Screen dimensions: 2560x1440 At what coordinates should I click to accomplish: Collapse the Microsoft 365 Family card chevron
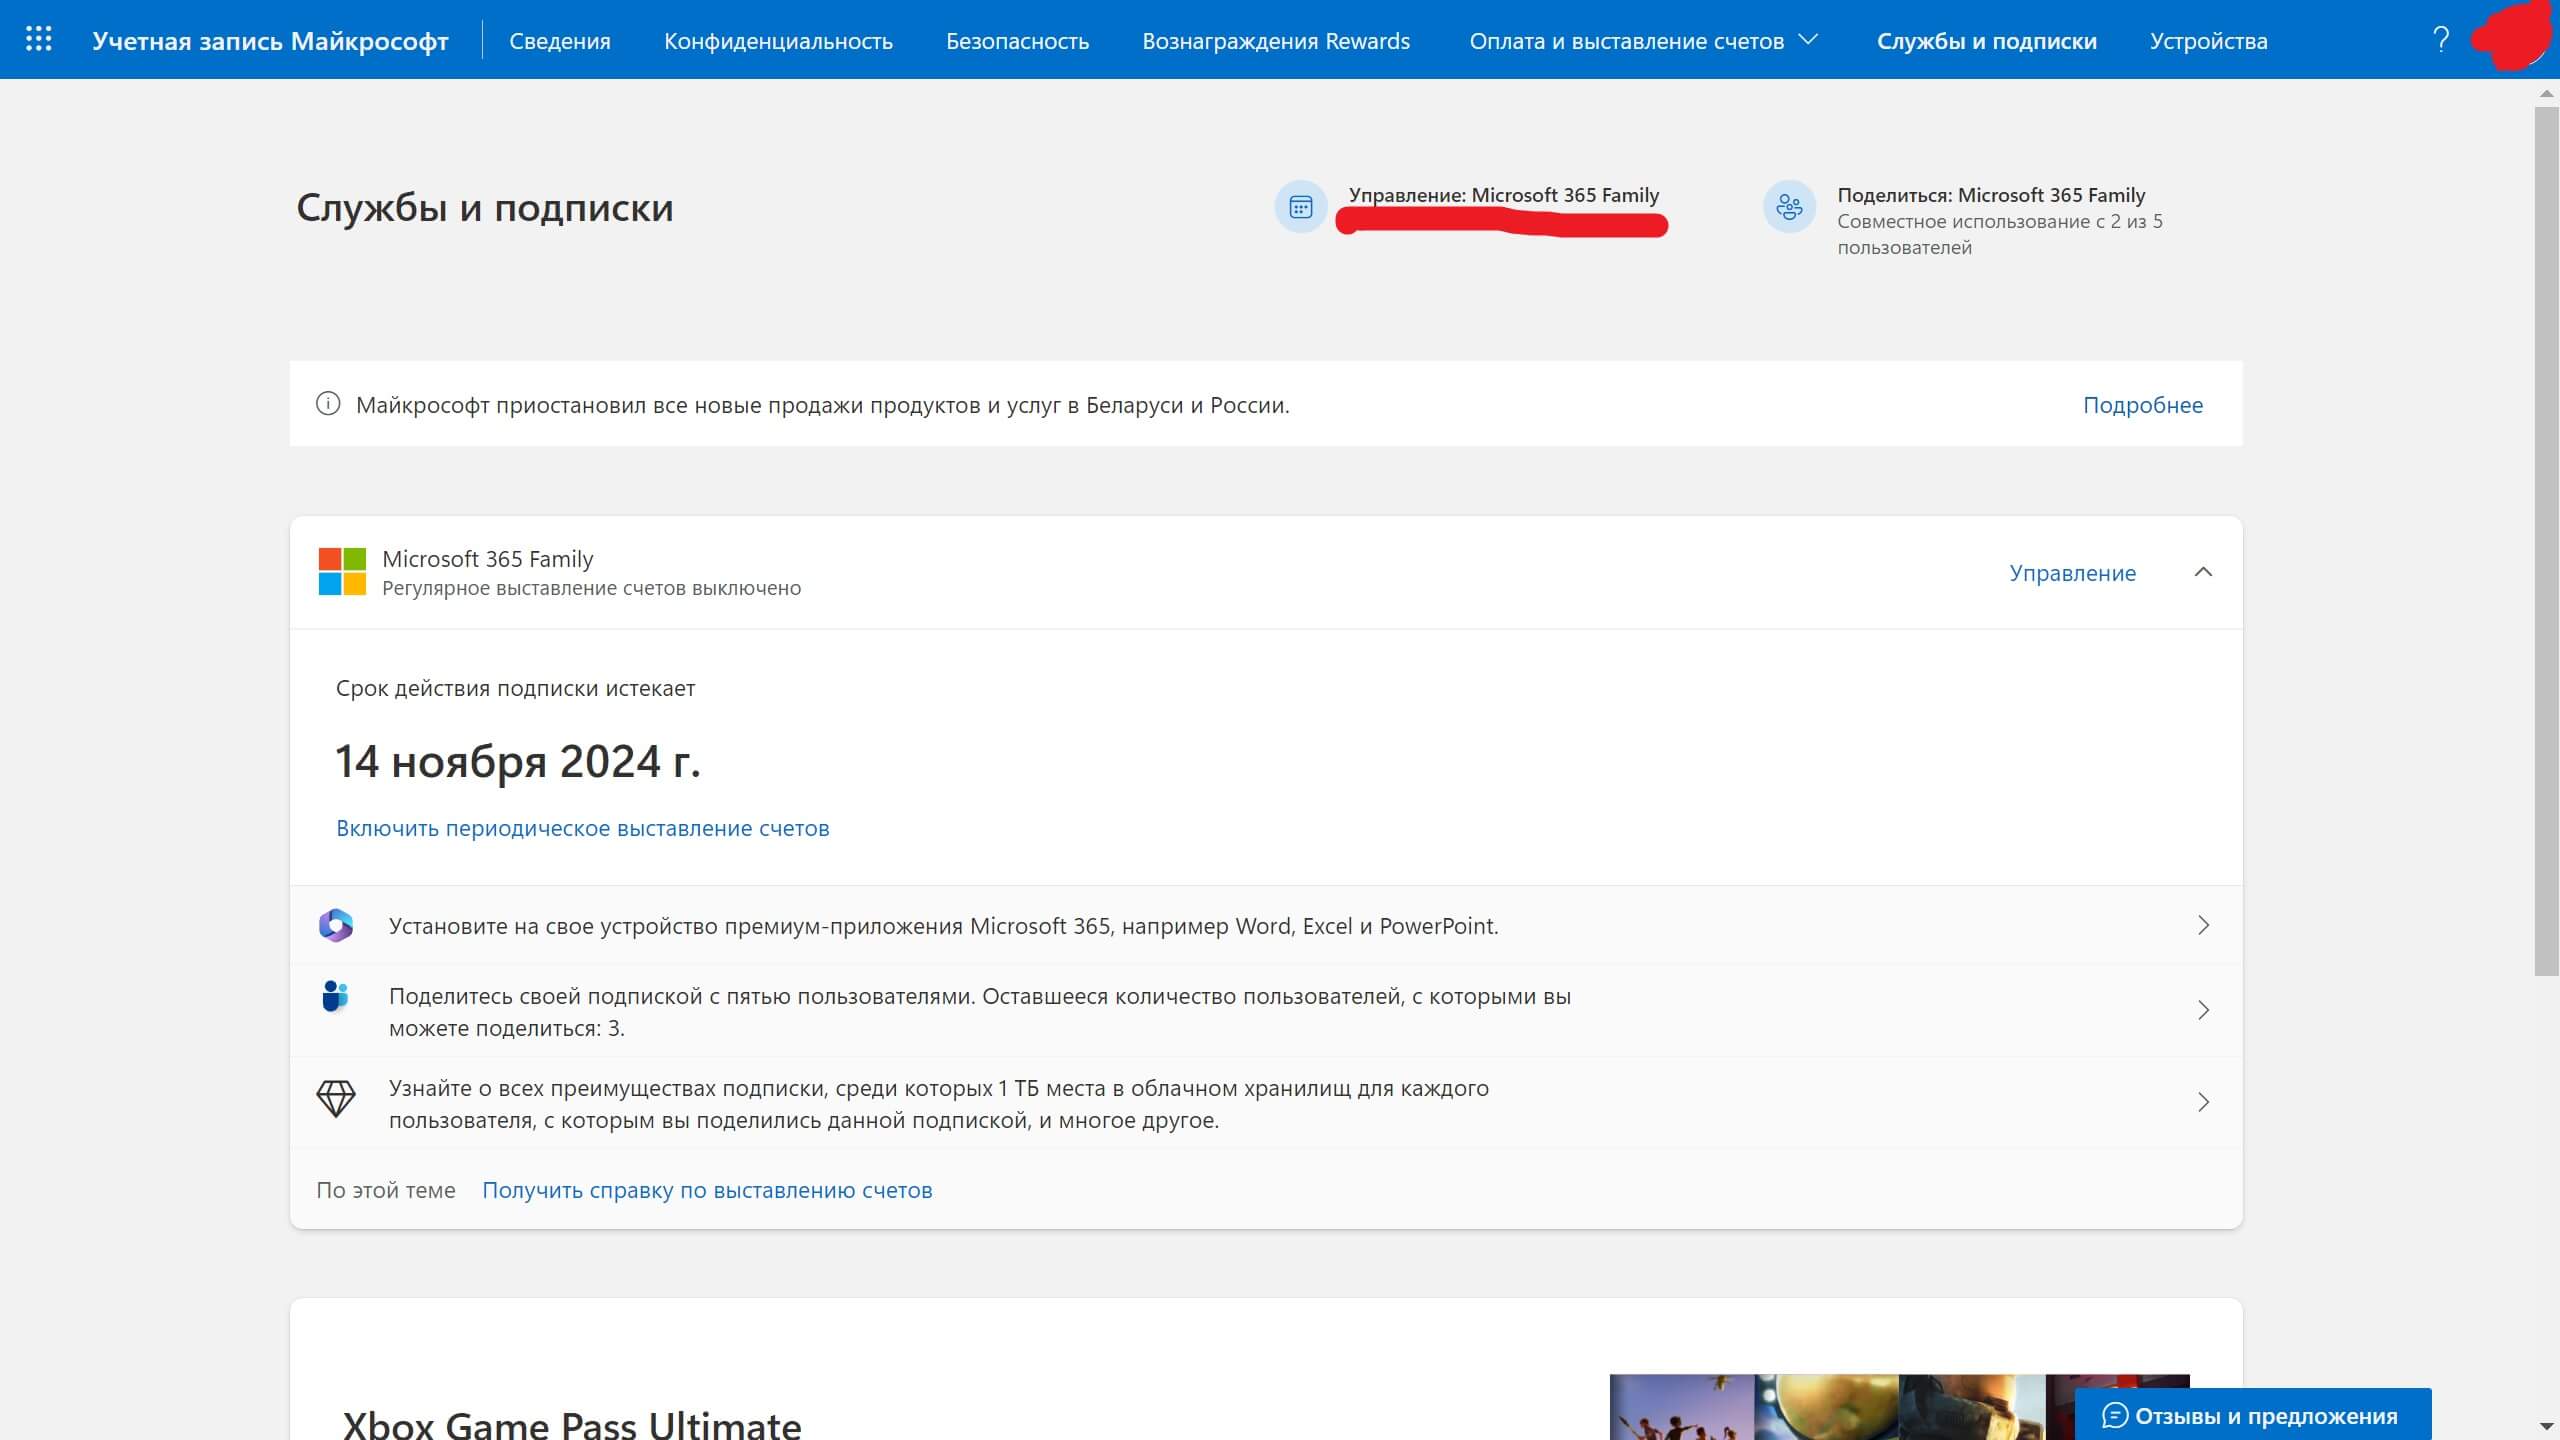point(2202,572)
